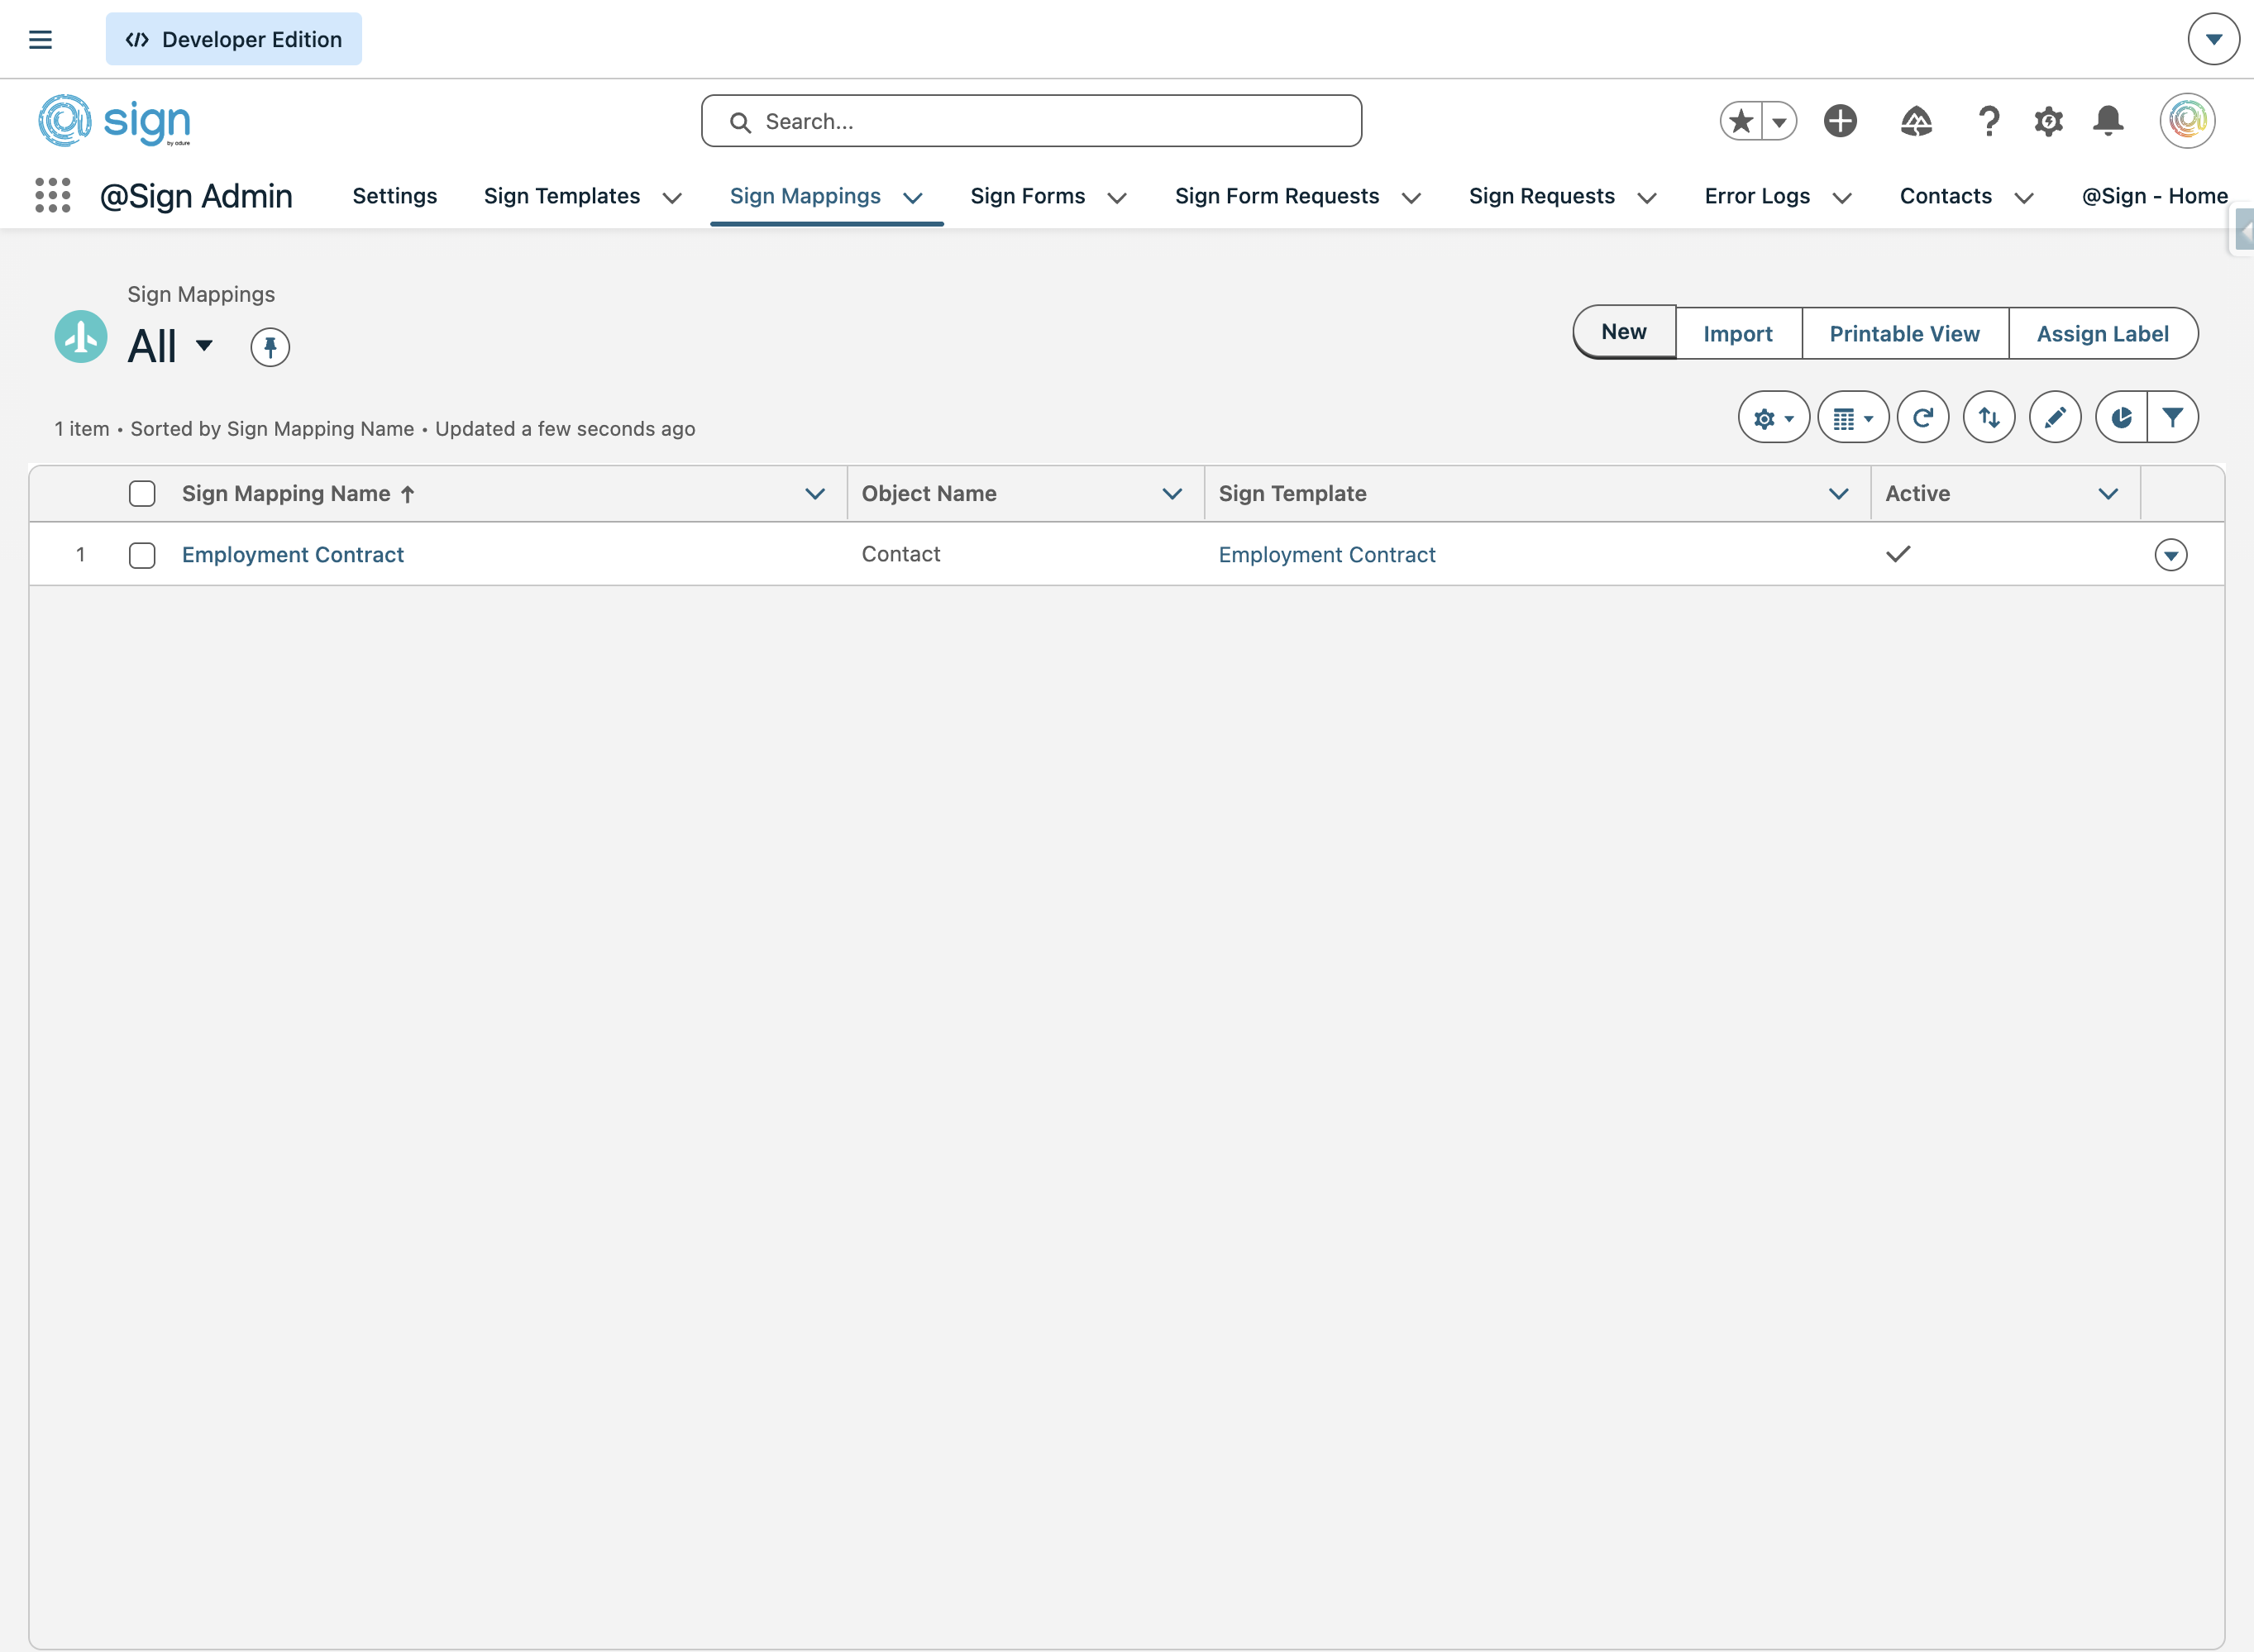Open the Employment Contract mapping link

click(x=292, y=555)
